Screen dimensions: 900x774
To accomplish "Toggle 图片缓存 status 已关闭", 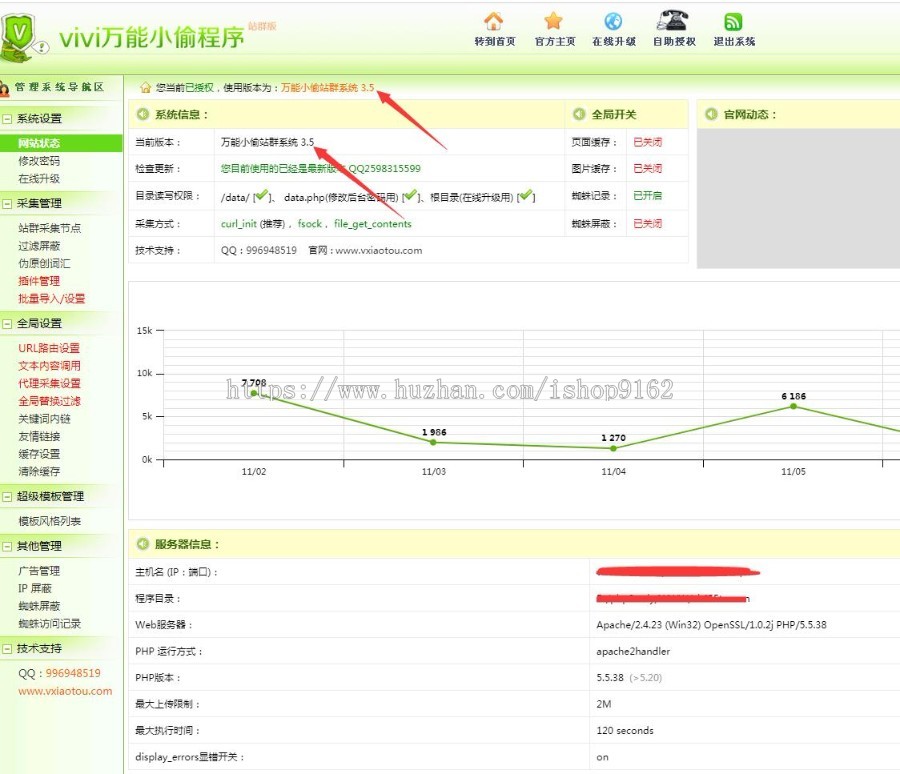I will click(x=647, y=168).
